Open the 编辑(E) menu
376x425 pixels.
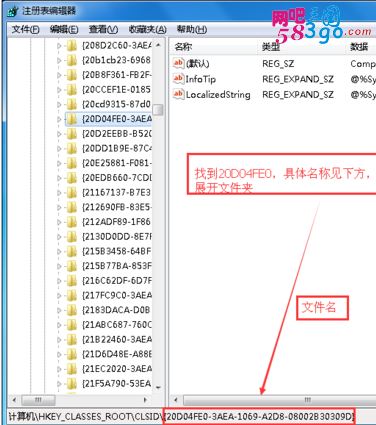pos(64,30)
